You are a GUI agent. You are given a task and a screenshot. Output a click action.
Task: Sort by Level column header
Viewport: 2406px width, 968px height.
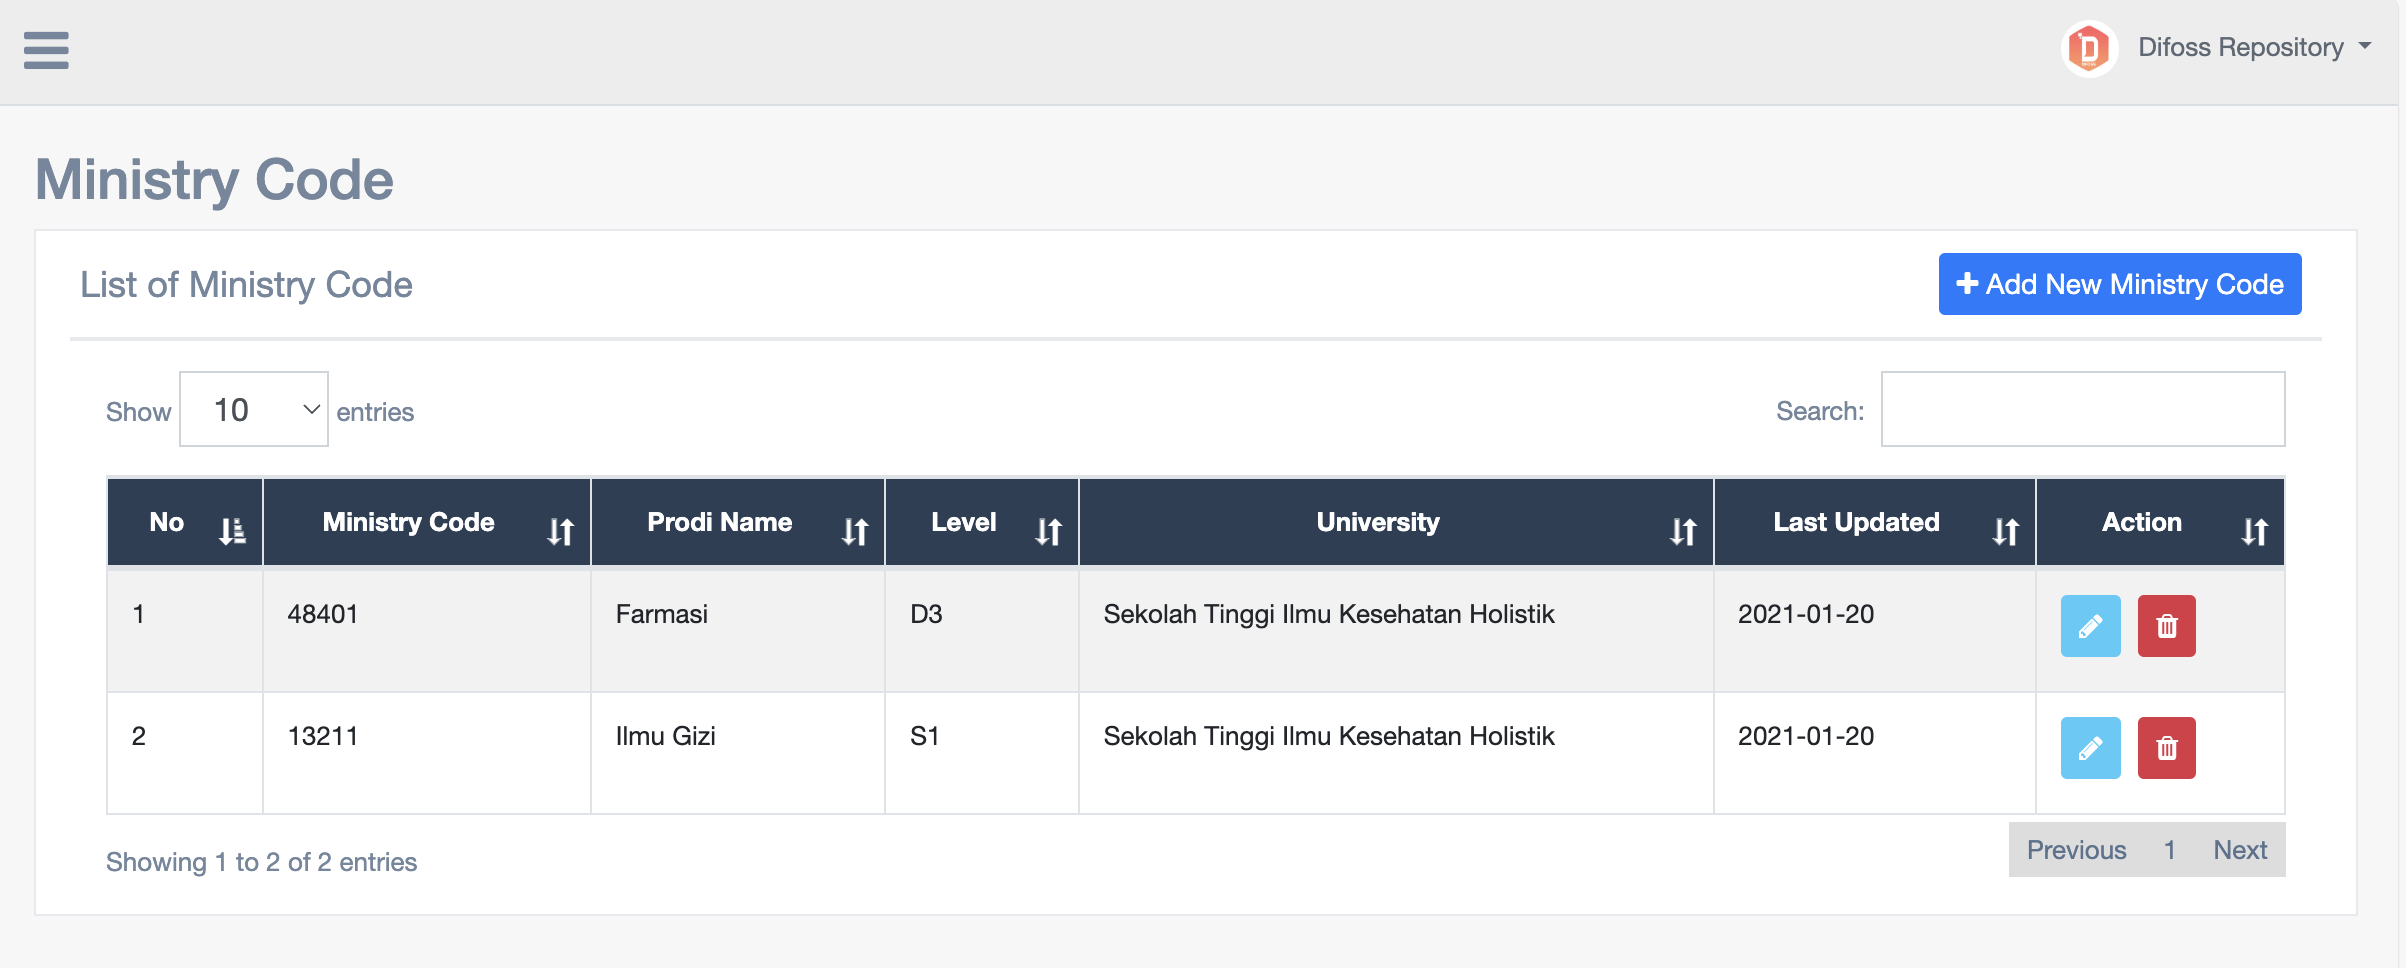(981, 523)
